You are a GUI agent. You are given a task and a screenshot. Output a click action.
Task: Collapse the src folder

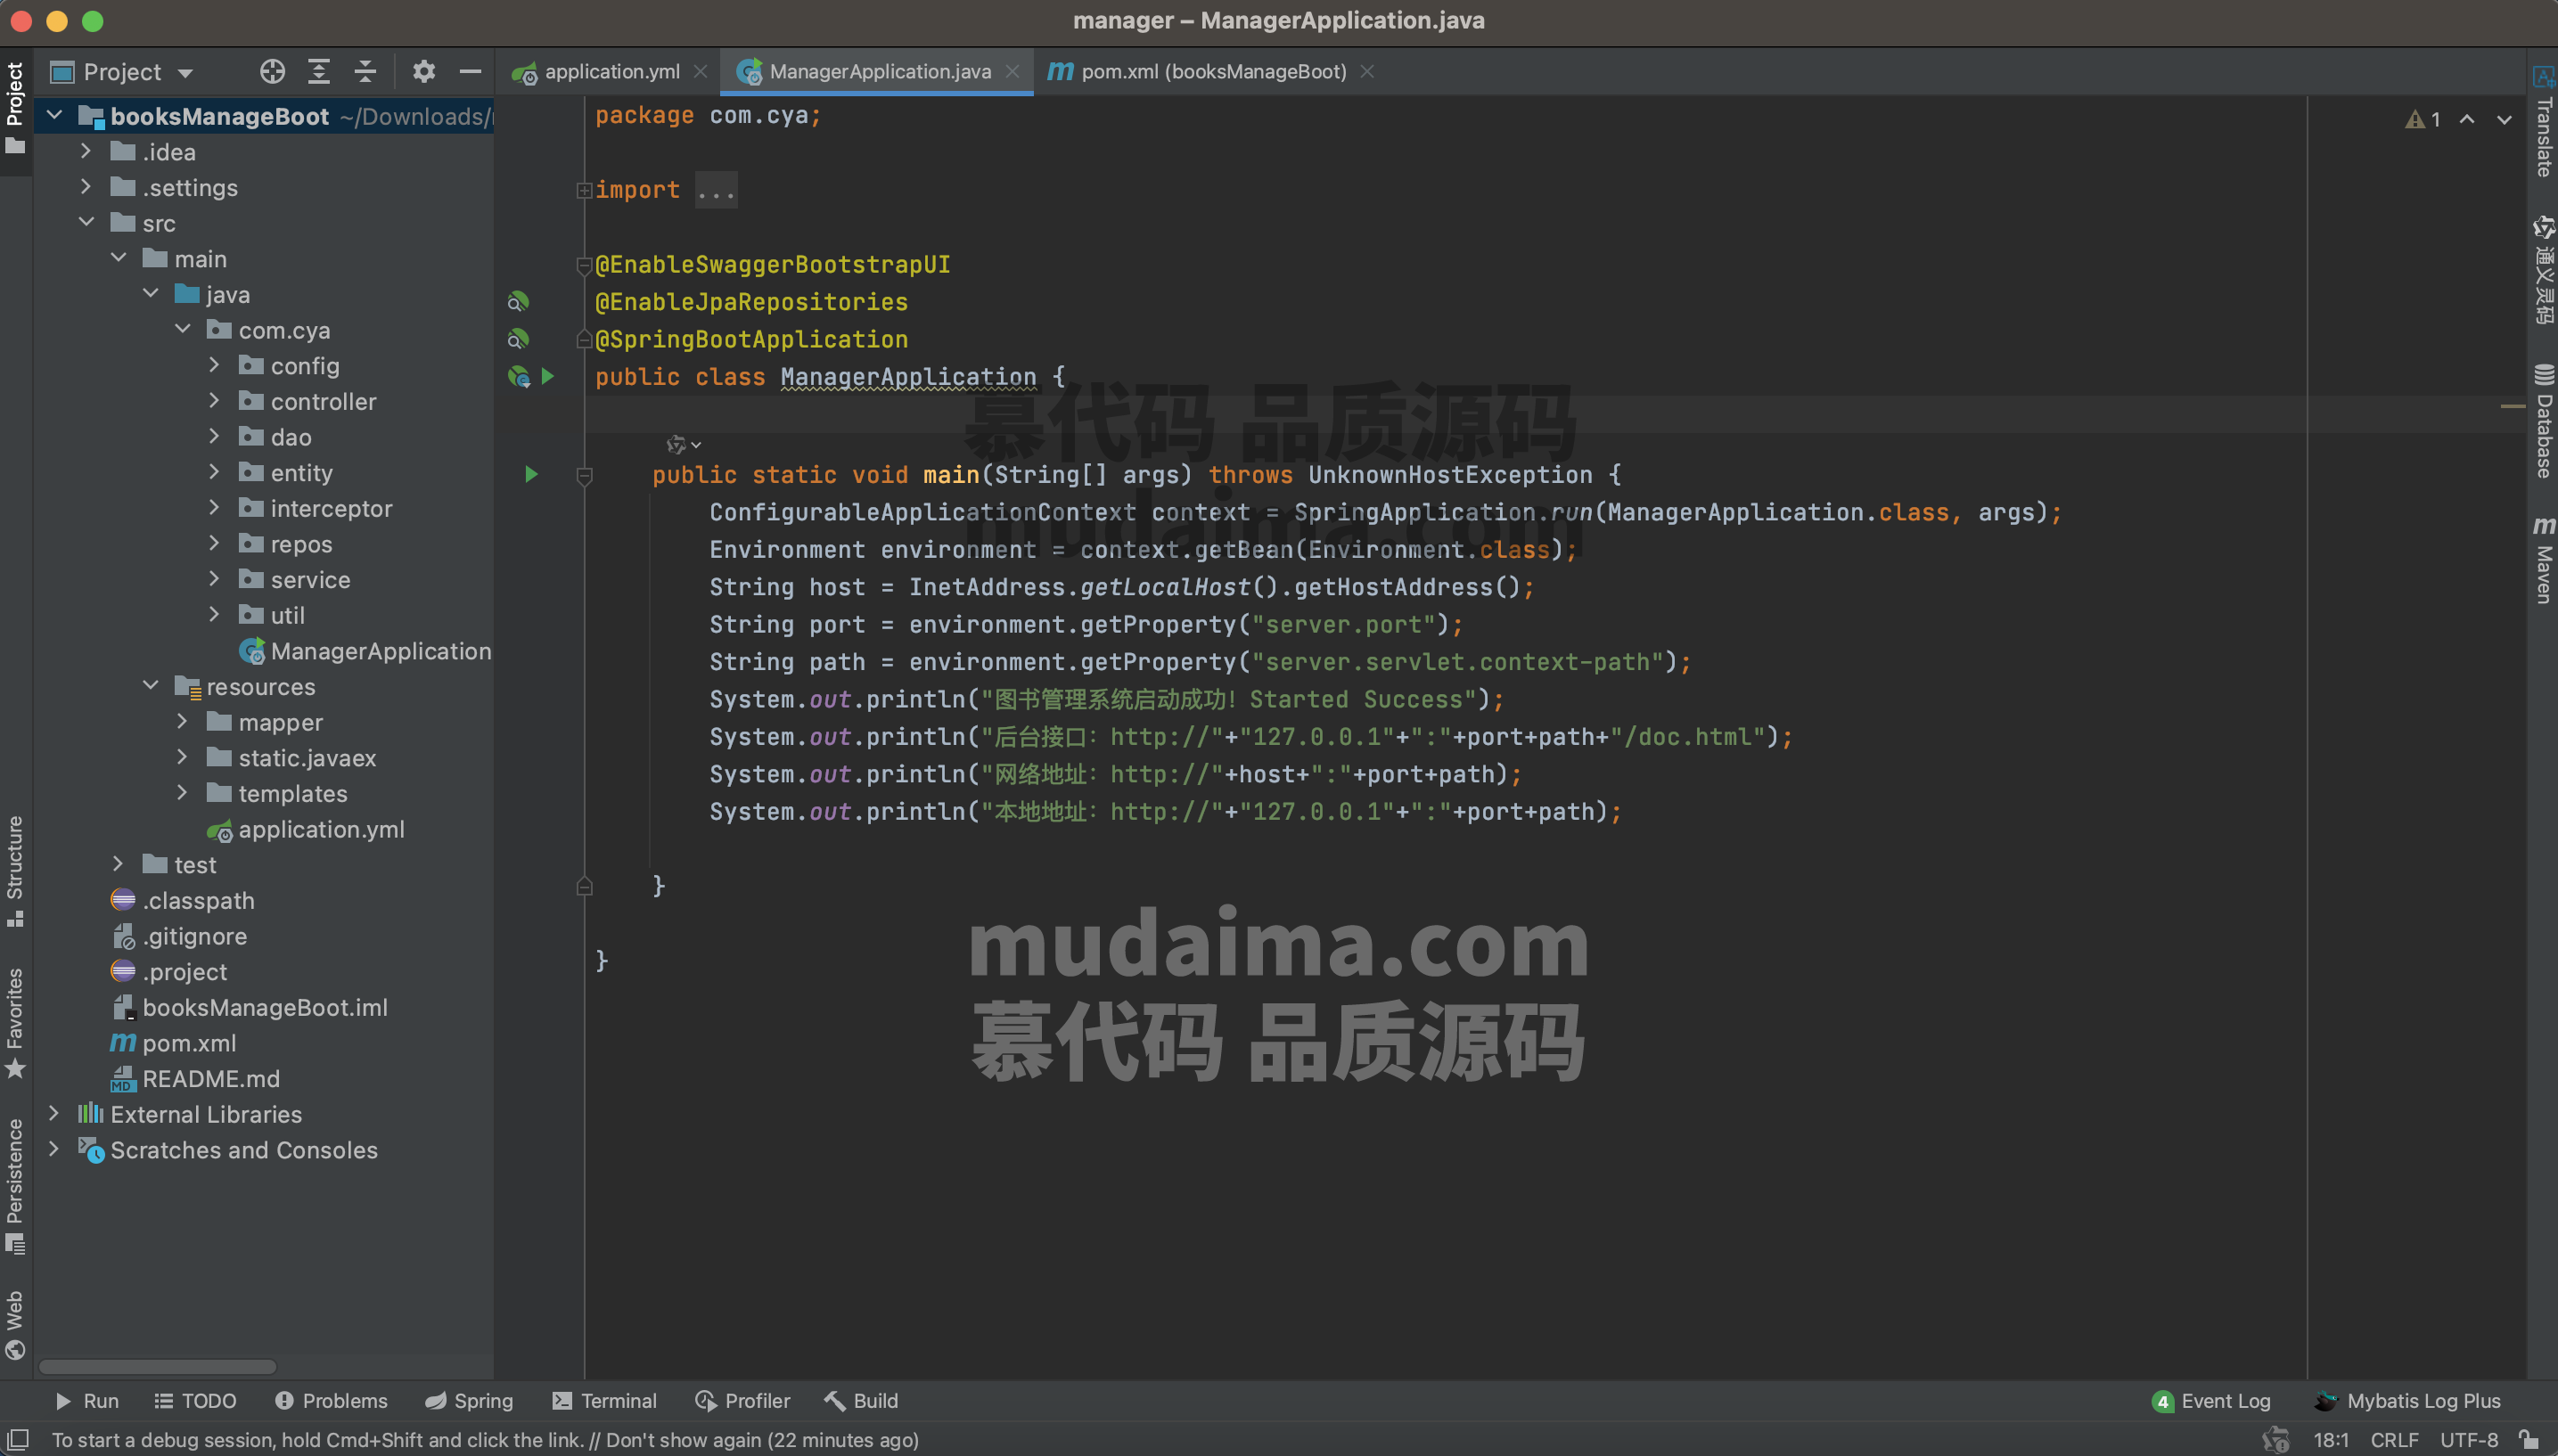86,223
